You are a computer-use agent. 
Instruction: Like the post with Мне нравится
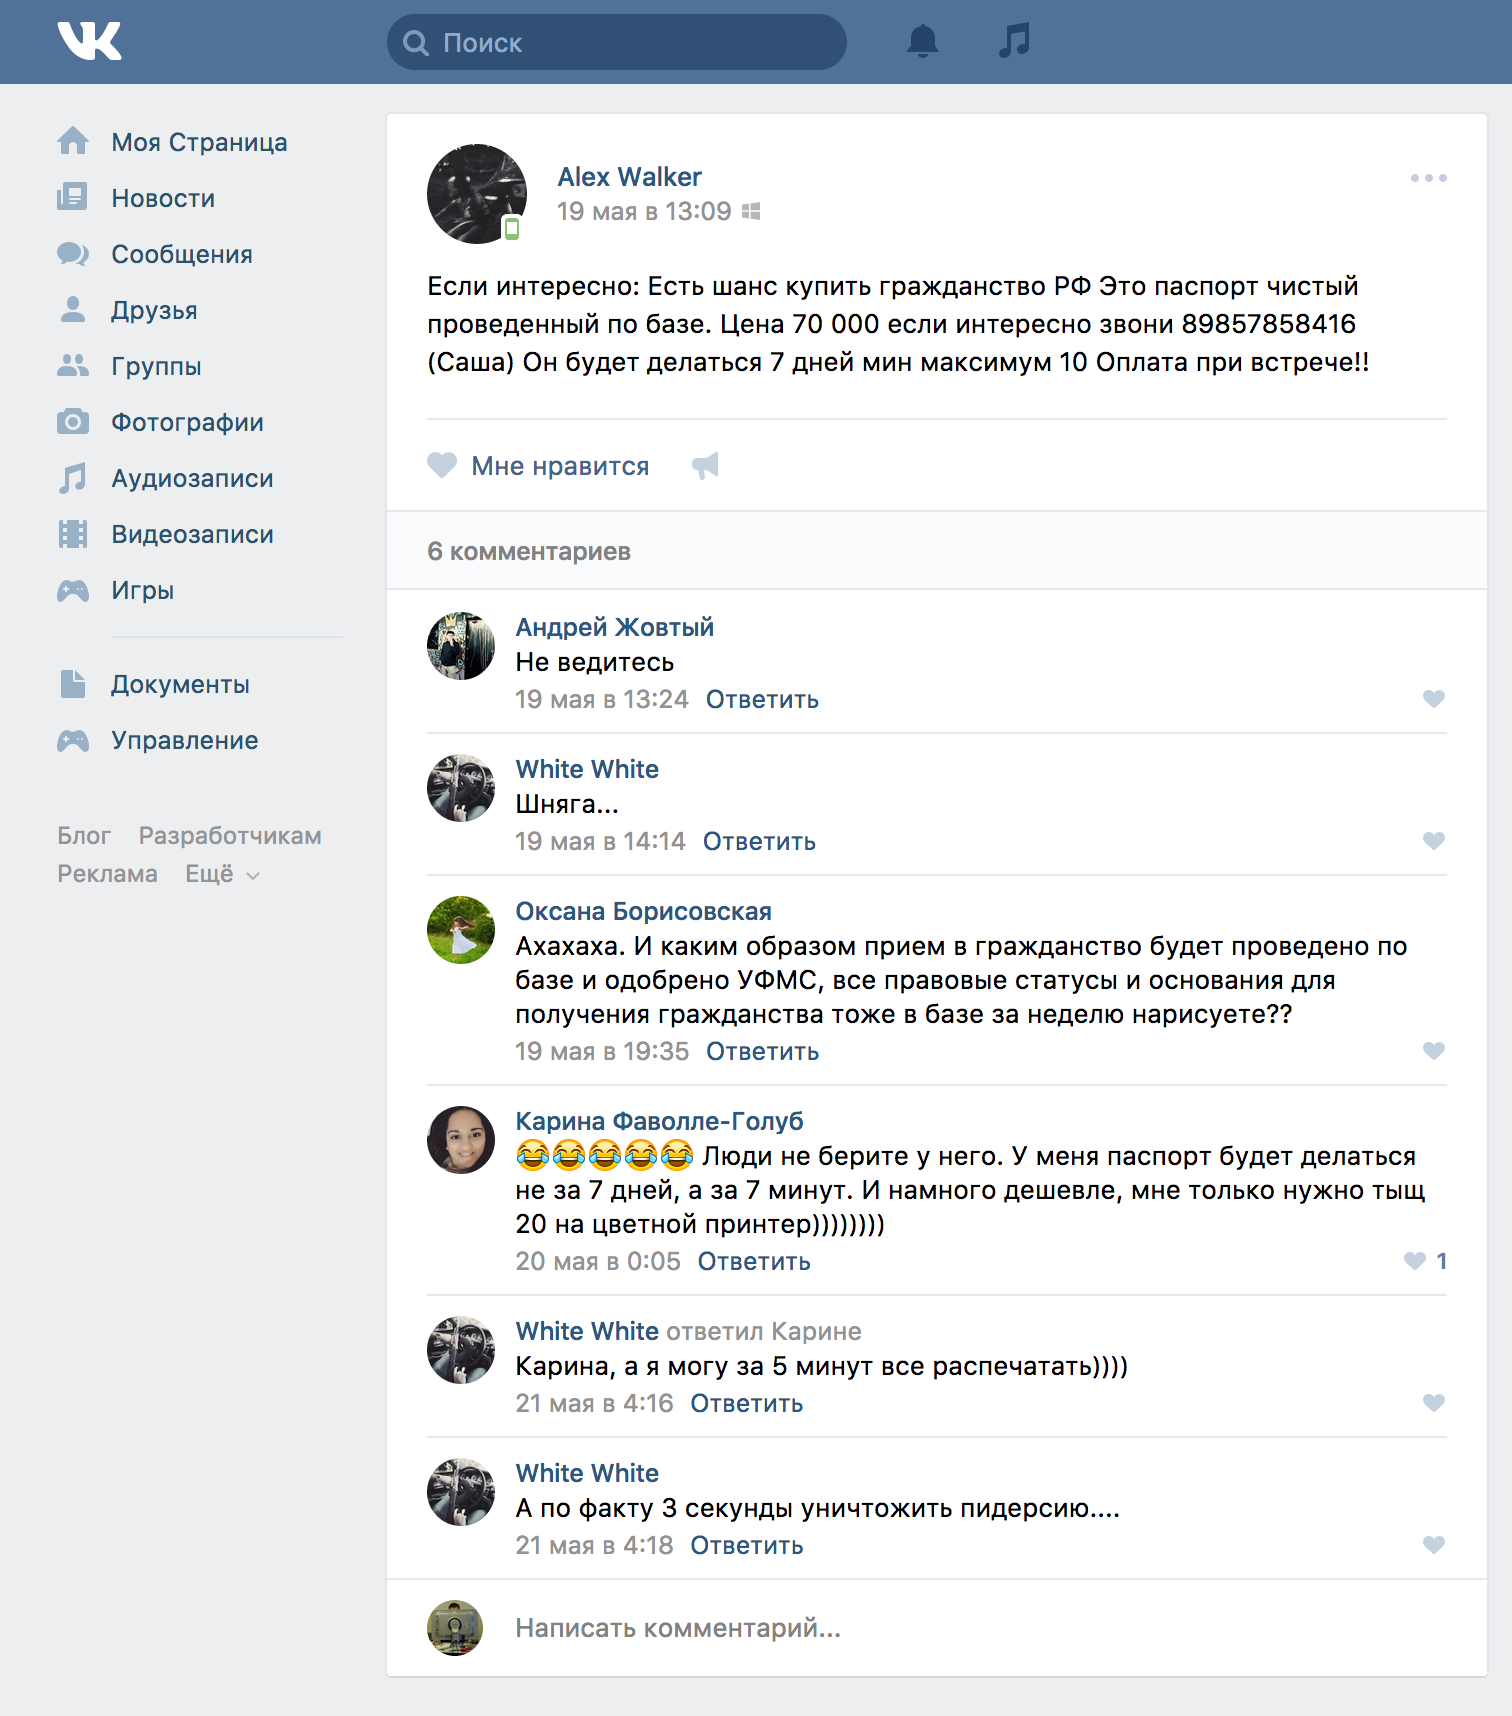tap(539, 466)
